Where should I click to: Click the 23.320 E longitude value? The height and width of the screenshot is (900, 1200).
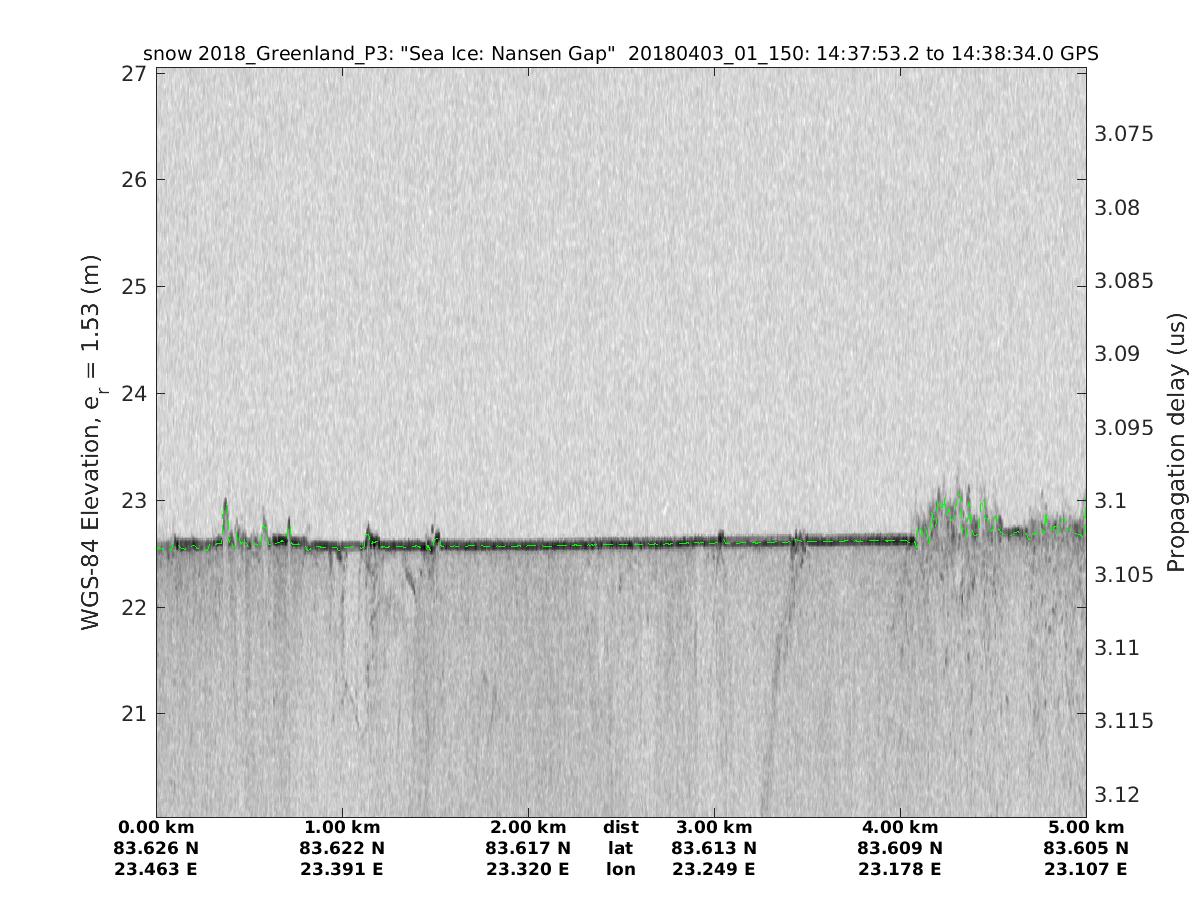click(528, 869)
